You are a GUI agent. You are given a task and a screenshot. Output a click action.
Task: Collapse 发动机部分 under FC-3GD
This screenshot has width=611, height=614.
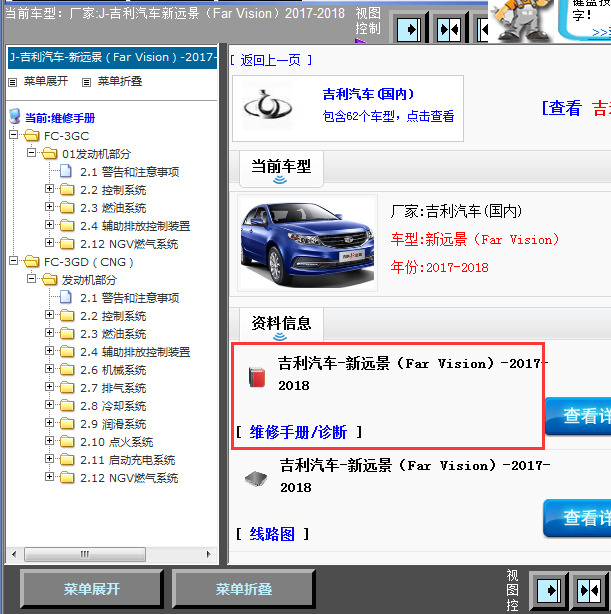[32, 279]
